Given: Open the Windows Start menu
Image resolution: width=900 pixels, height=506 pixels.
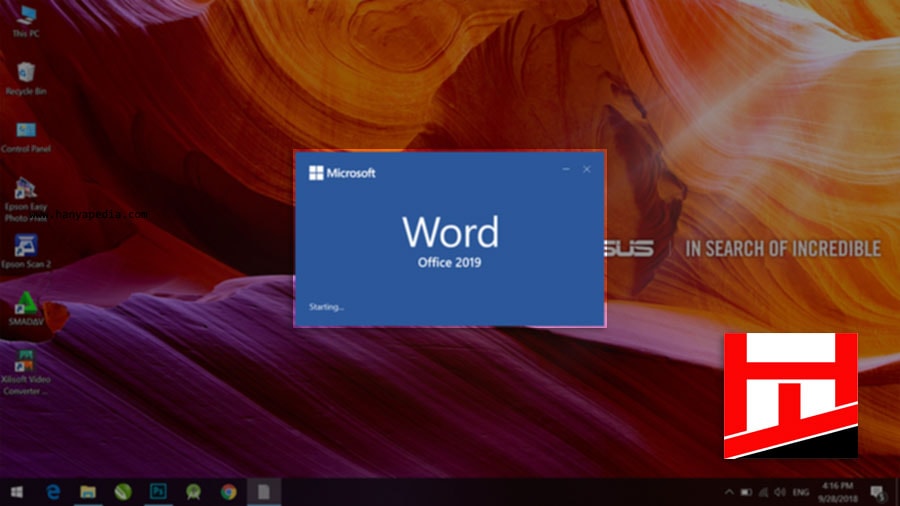Looking at the screenshot, I should pos(17,492).
